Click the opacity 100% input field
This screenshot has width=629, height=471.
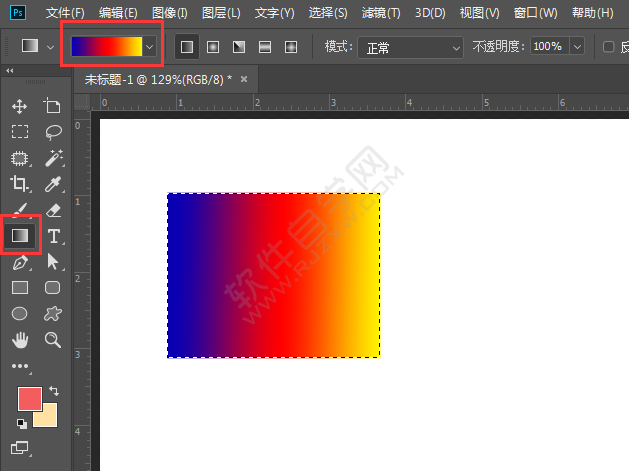(549, 47)
